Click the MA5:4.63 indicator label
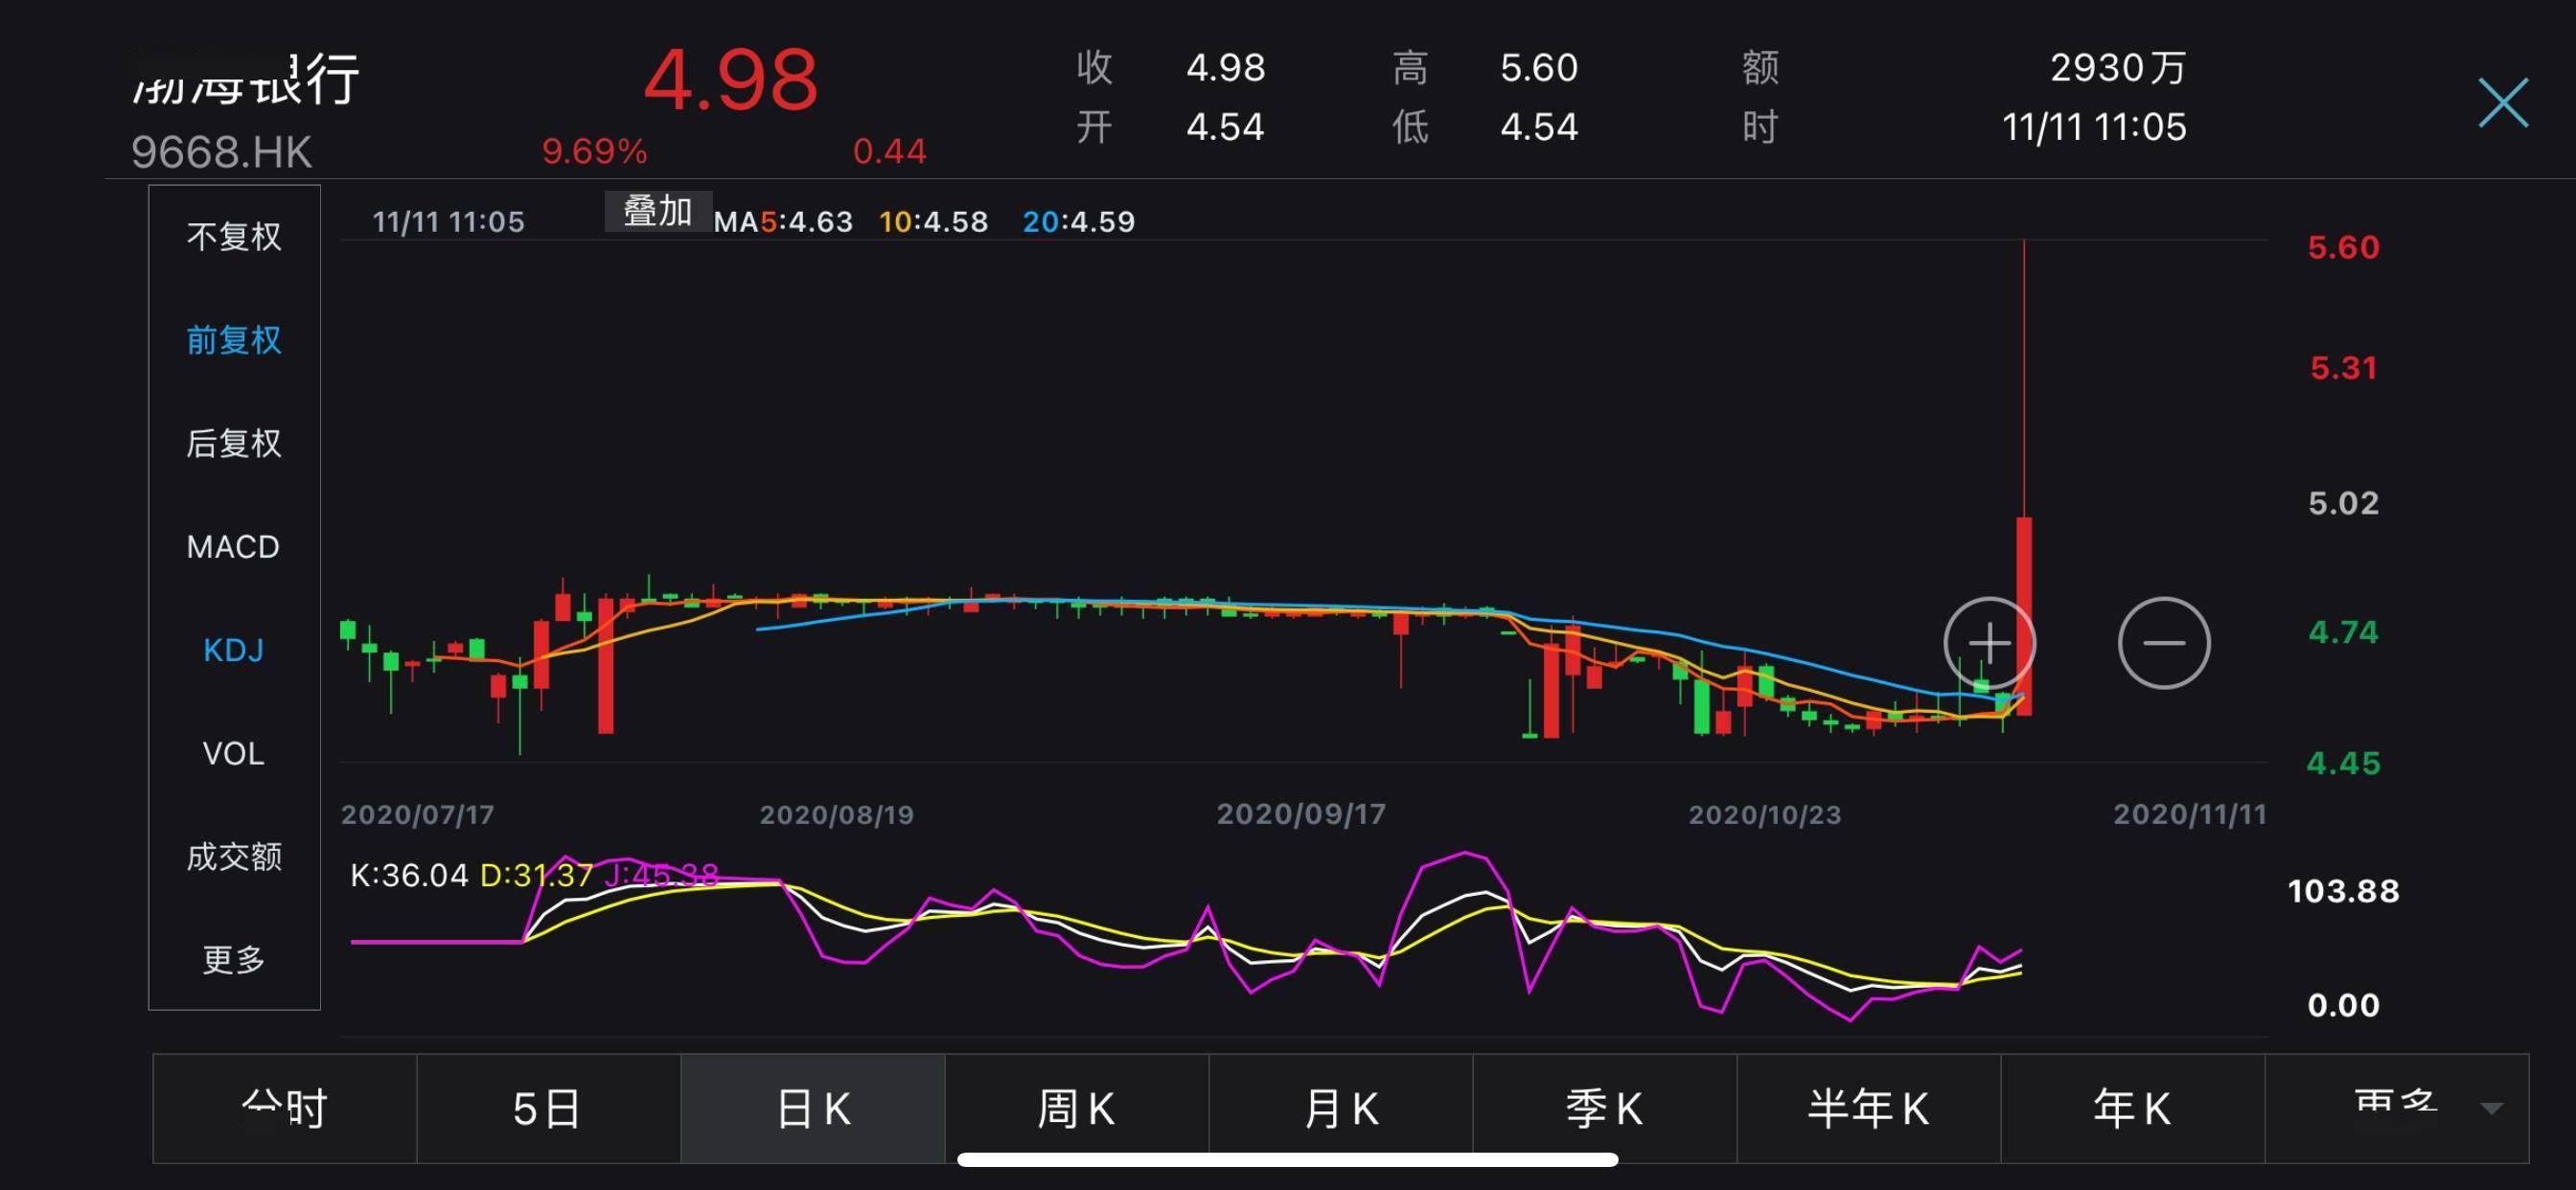2576x1190 pixels. click(783, 221)
